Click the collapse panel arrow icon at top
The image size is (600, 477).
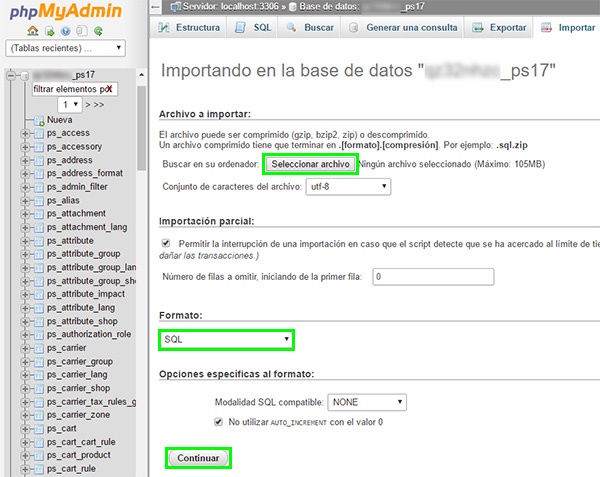(155, 7)
